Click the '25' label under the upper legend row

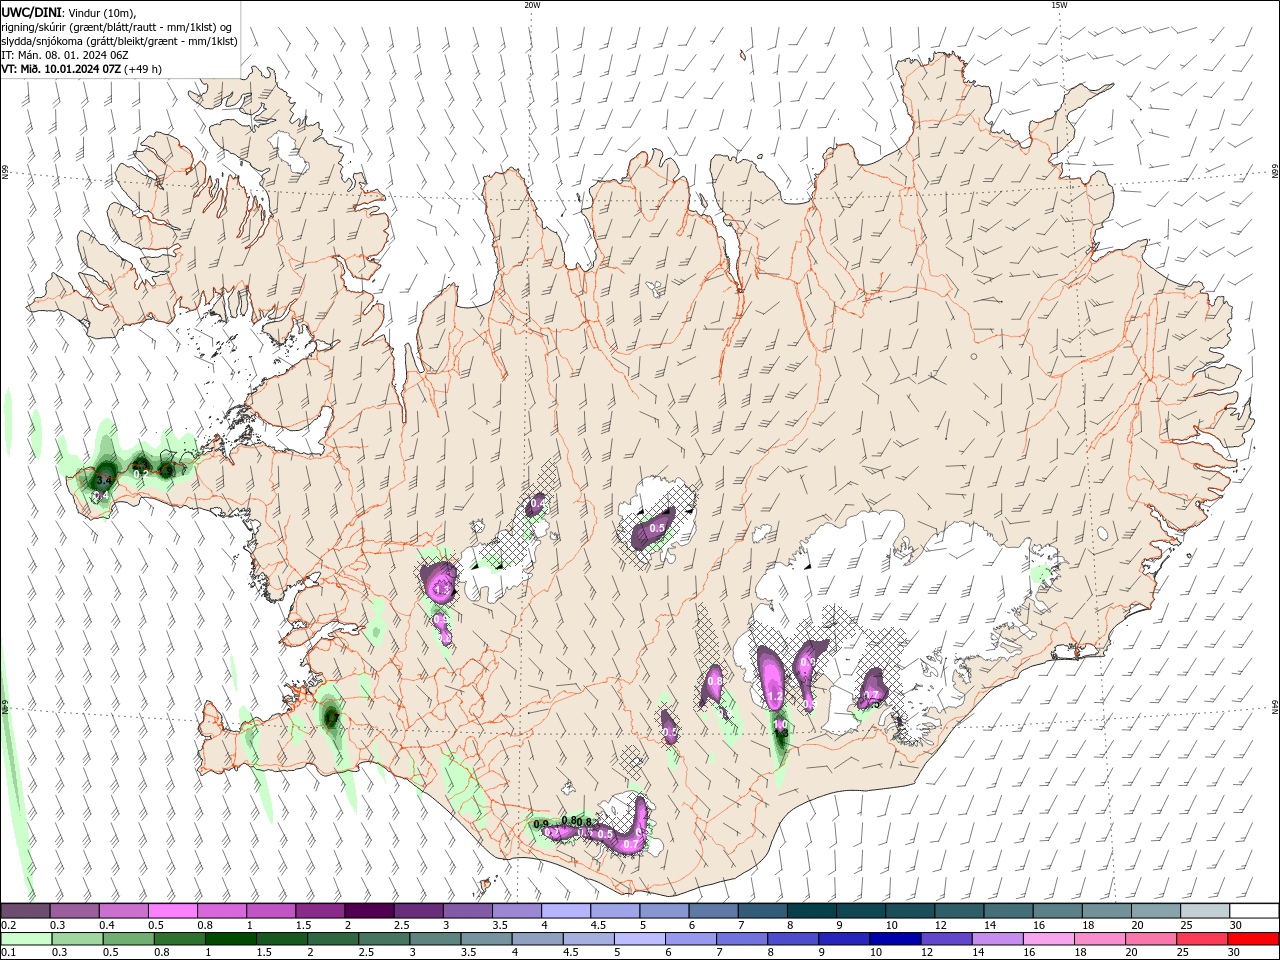click(x=1186, y=925)
